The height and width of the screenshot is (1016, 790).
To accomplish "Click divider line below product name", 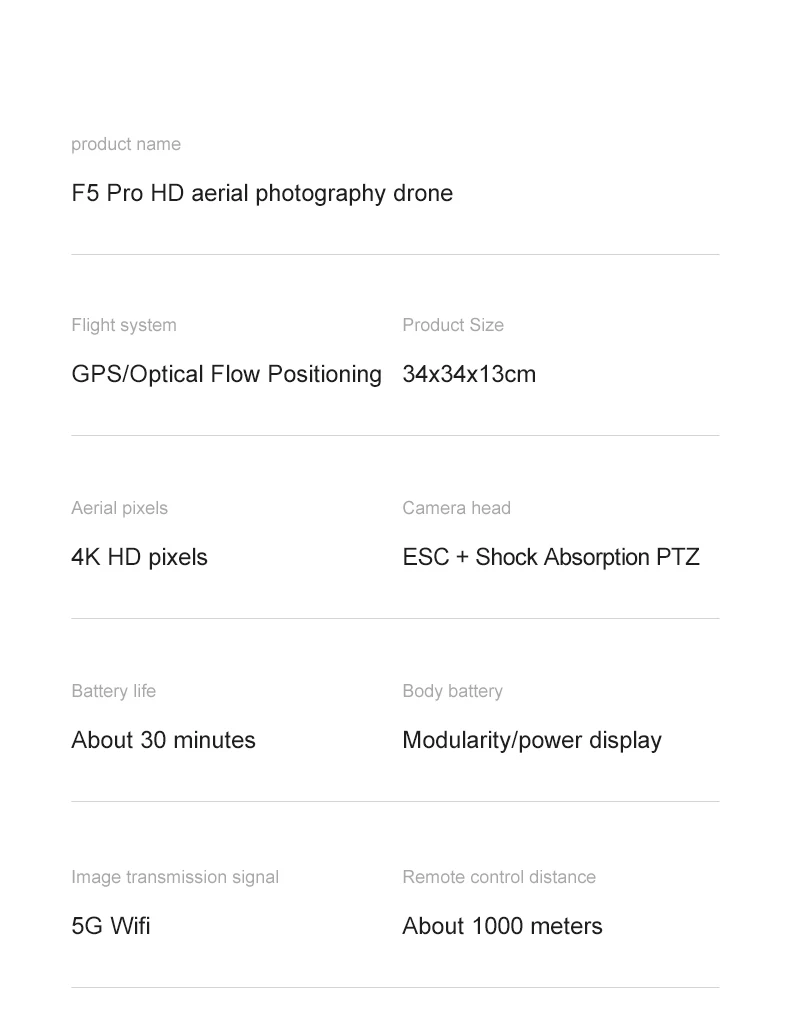I will [x=395, y=255].
